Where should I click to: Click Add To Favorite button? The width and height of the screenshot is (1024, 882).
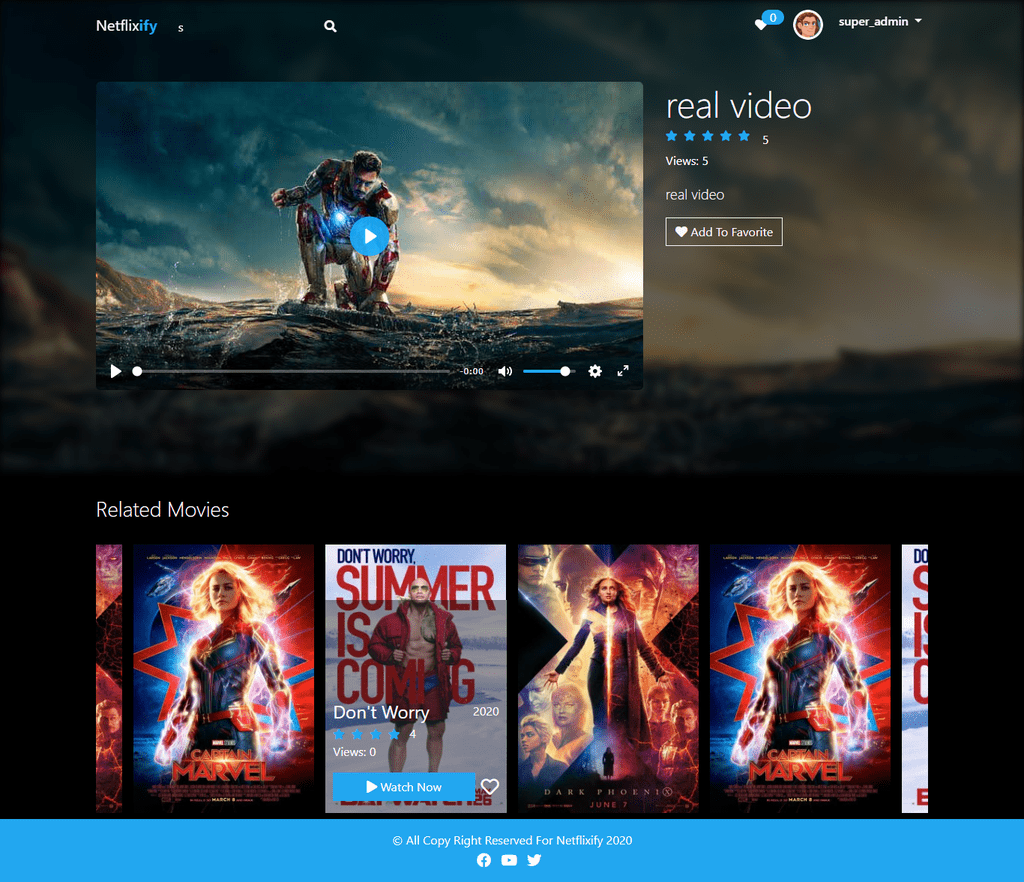click(x=724, y=232)
